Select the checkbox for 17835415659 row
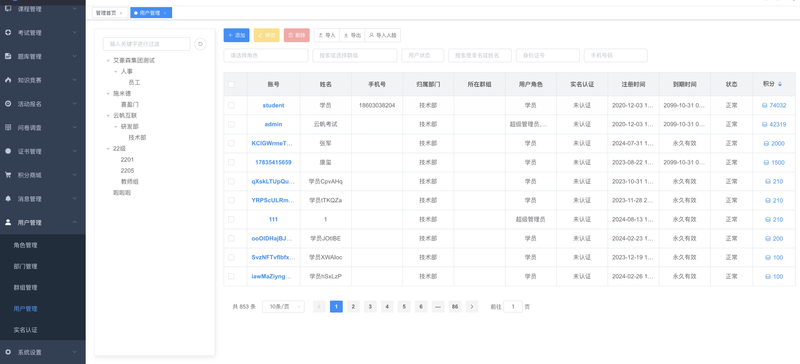The width and height of the screenshot is (800, 364). 231,162
